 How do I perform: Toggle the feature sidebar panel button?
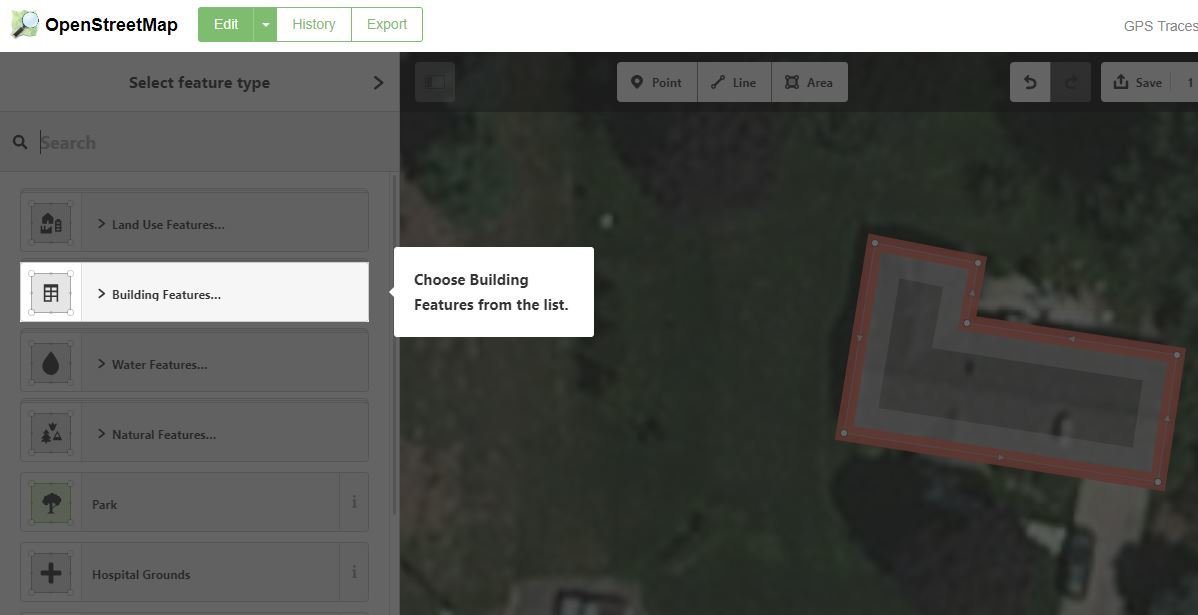pyautogui.click(x=435, y=82)
